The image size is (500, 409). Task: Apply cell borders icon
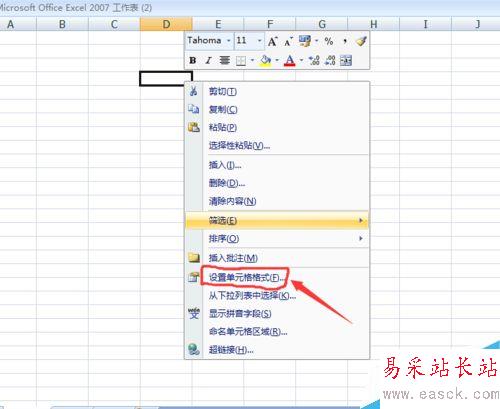[x=241, y=61]
